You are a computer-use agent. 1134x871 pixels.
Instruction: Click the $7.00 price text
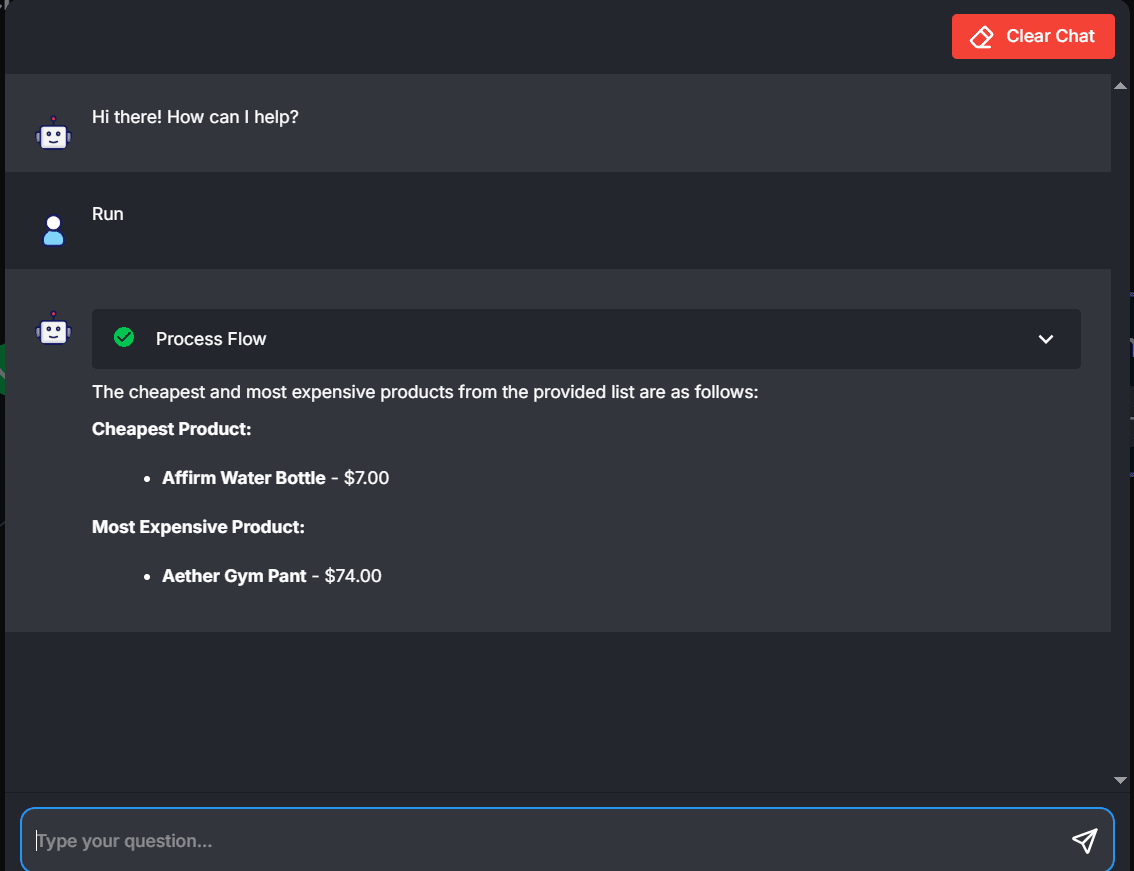coord(367,478)
